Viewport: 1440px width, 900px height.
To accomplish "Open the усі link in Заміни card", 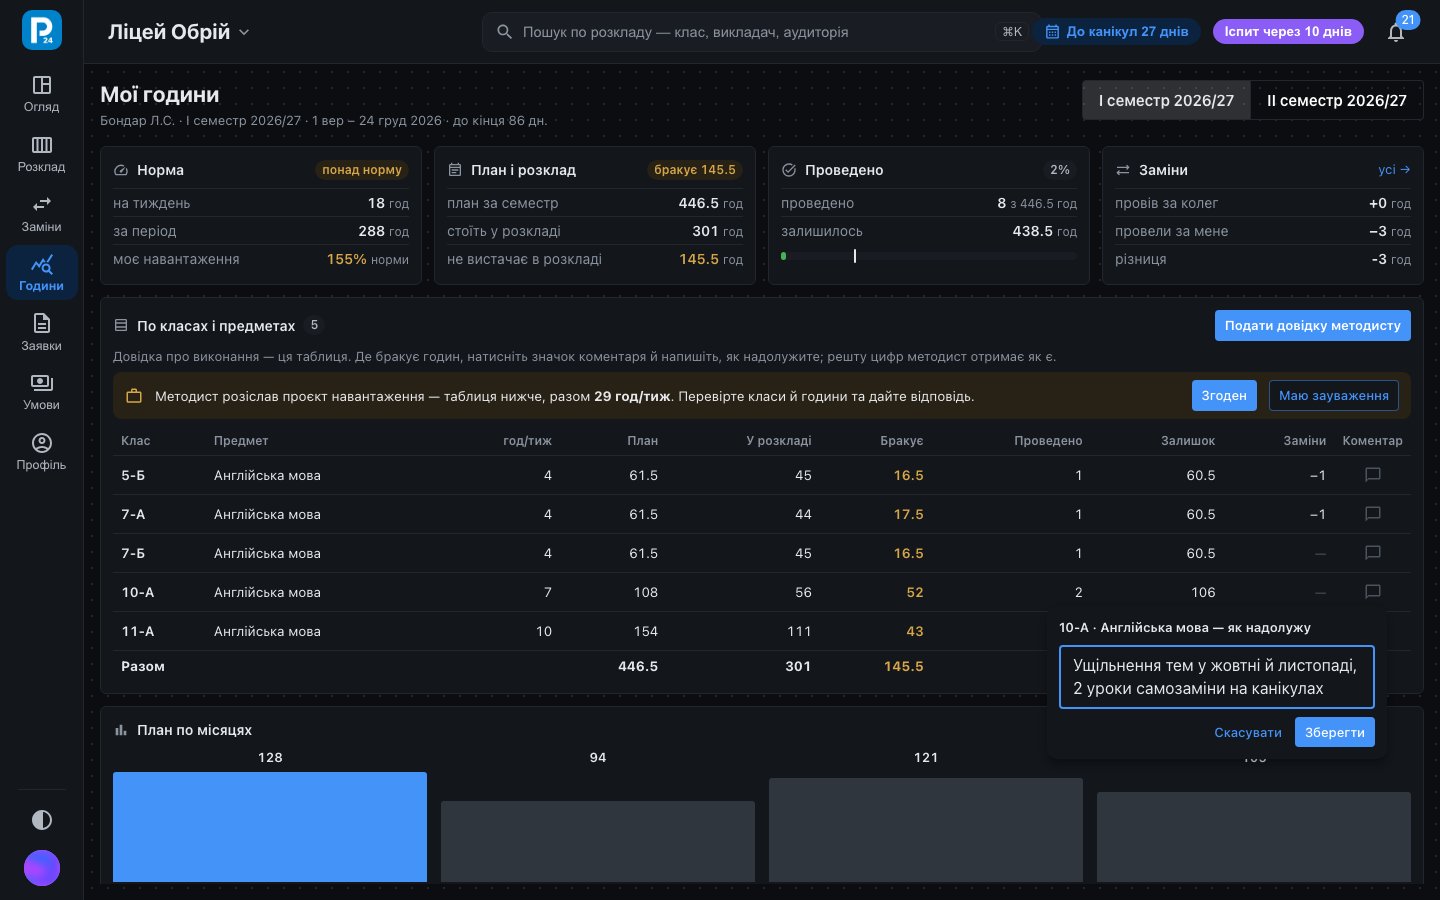I will coord(1394,170).
